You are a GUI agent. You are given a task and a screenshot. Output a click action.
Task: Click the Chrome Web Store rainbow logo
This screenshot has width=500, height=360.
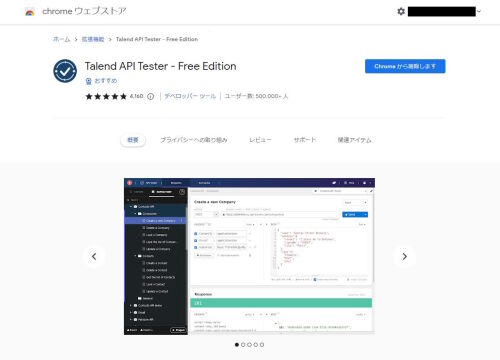click(30, 12)
